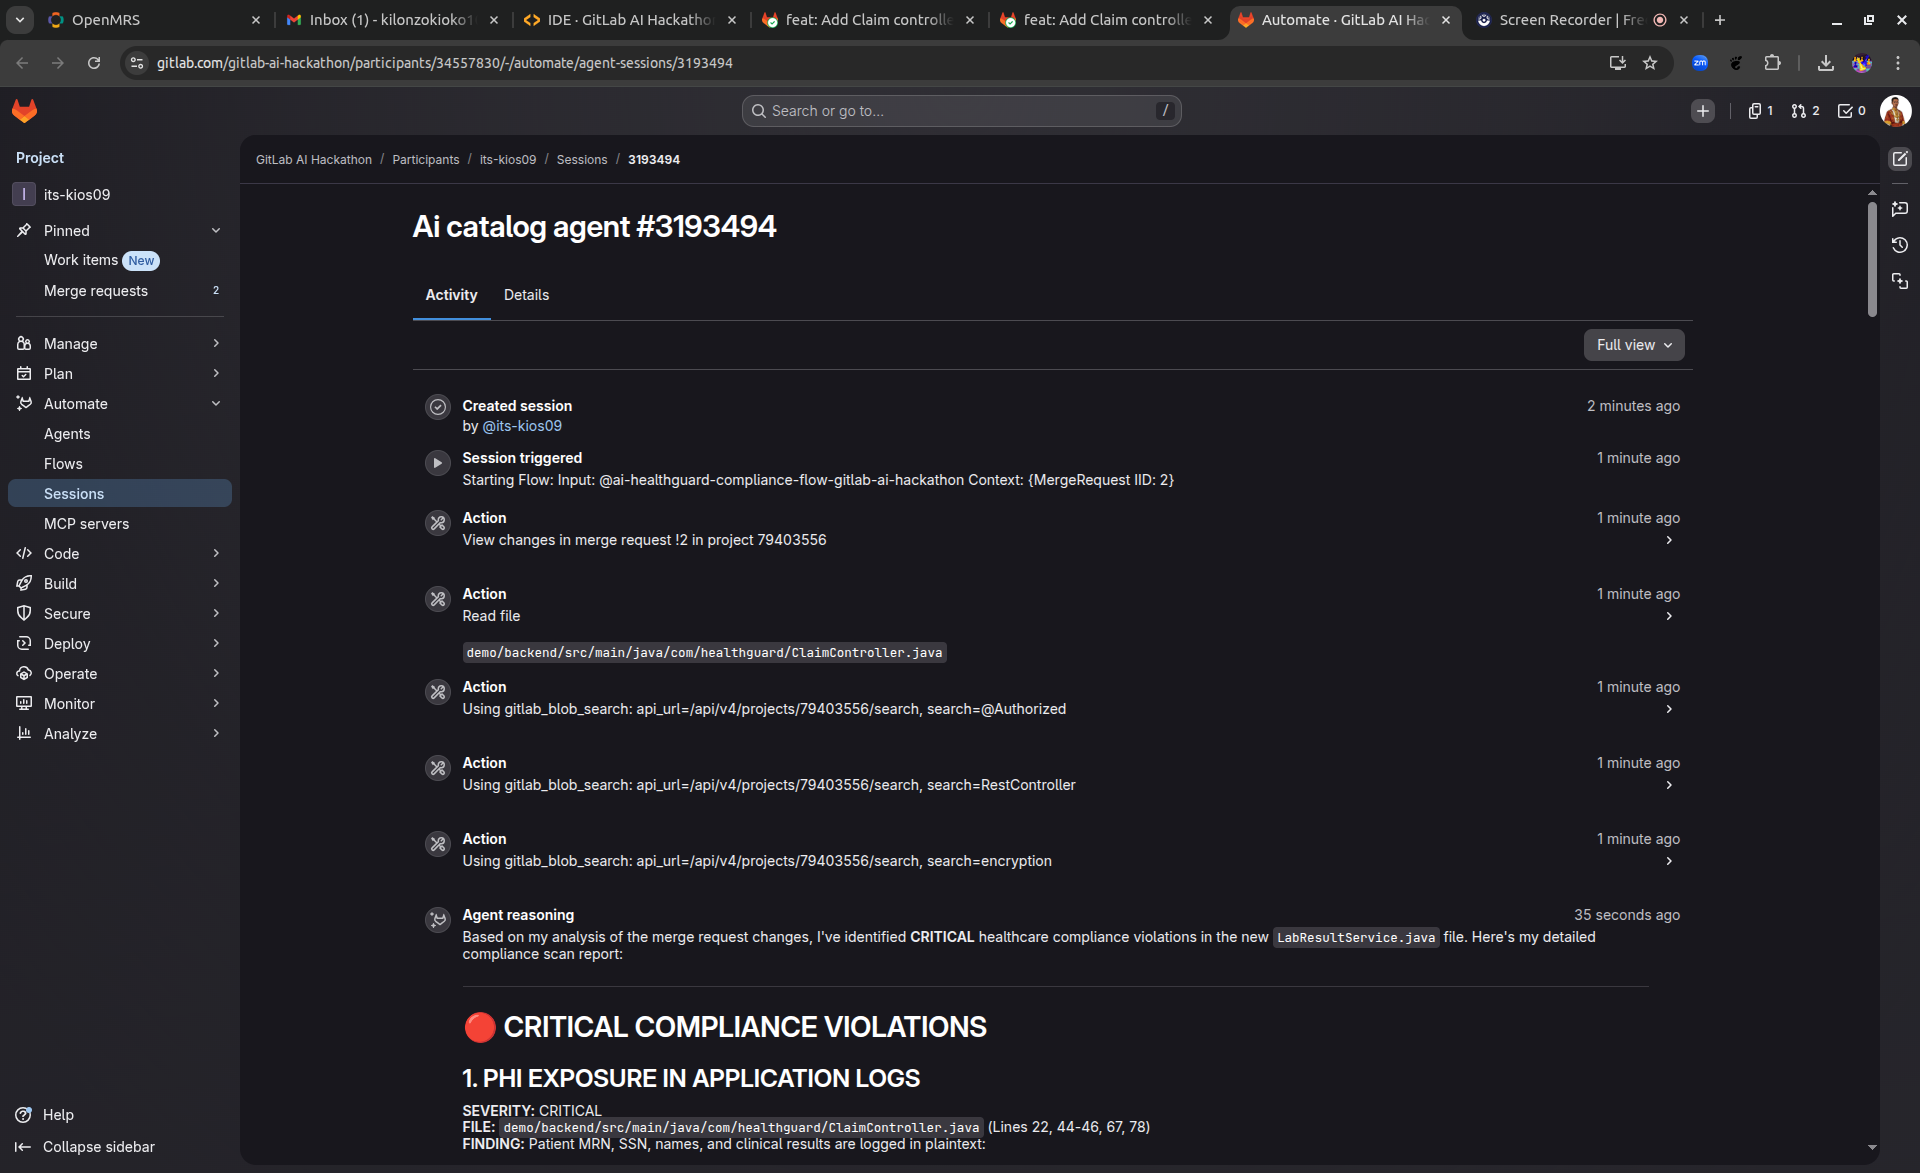Collapse the Pinned section

216,231
